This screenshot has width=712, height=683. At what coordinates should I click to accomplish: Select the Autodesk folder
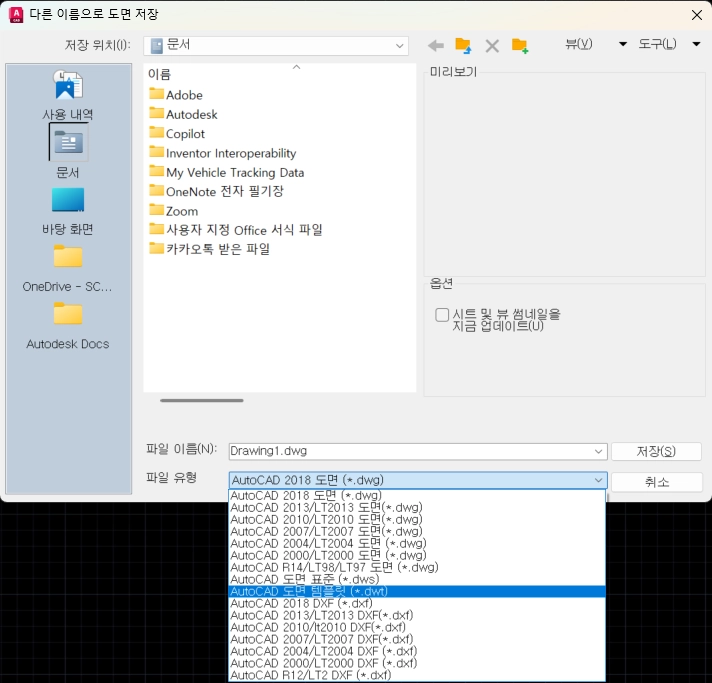point(183,114)
